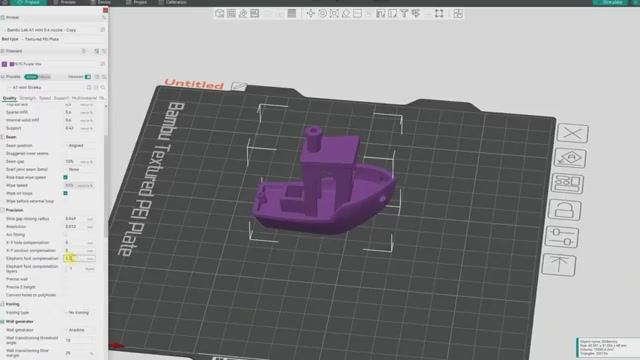This screenshot has height=360, width=640.
Task: Click the Add plate toolbar icon
Action: (231, 13)
